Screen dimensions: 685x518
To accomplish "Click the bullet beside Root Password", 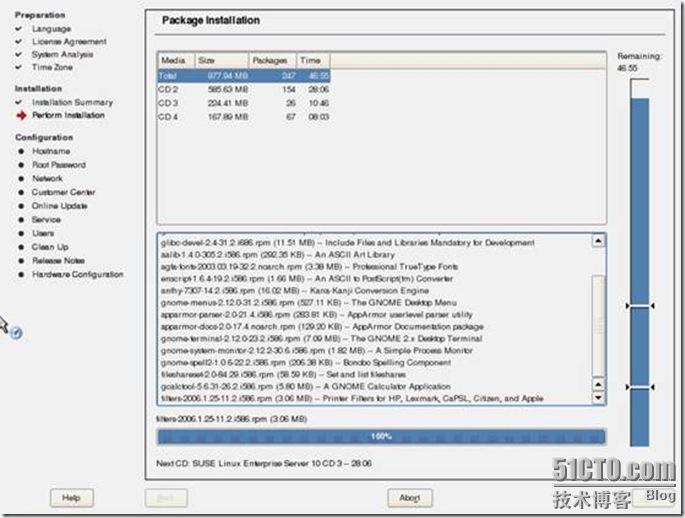I will (21, 165).
